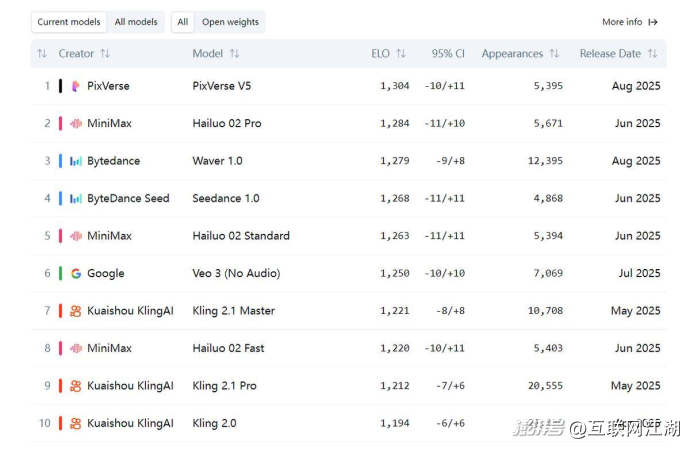The image size is (690, 449).
Task: Click the PixVerse V5 model name
Action: [x=222, y=86]
